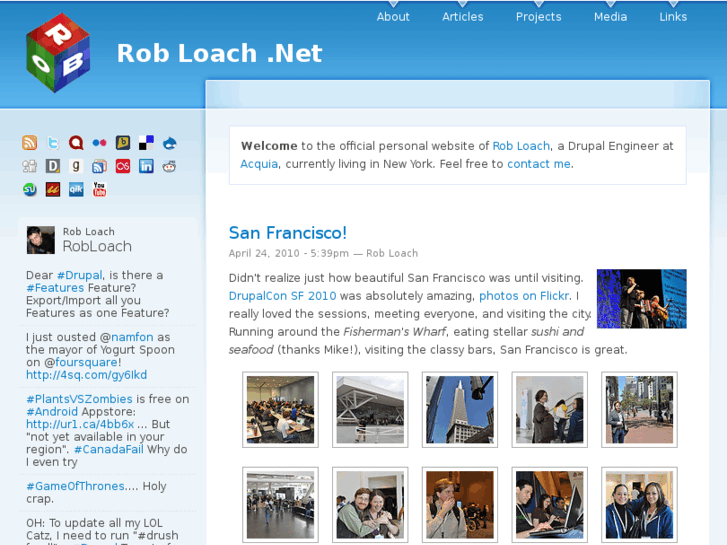
Task: Click the #Drupal hashtag
Action: coord(79,275)
